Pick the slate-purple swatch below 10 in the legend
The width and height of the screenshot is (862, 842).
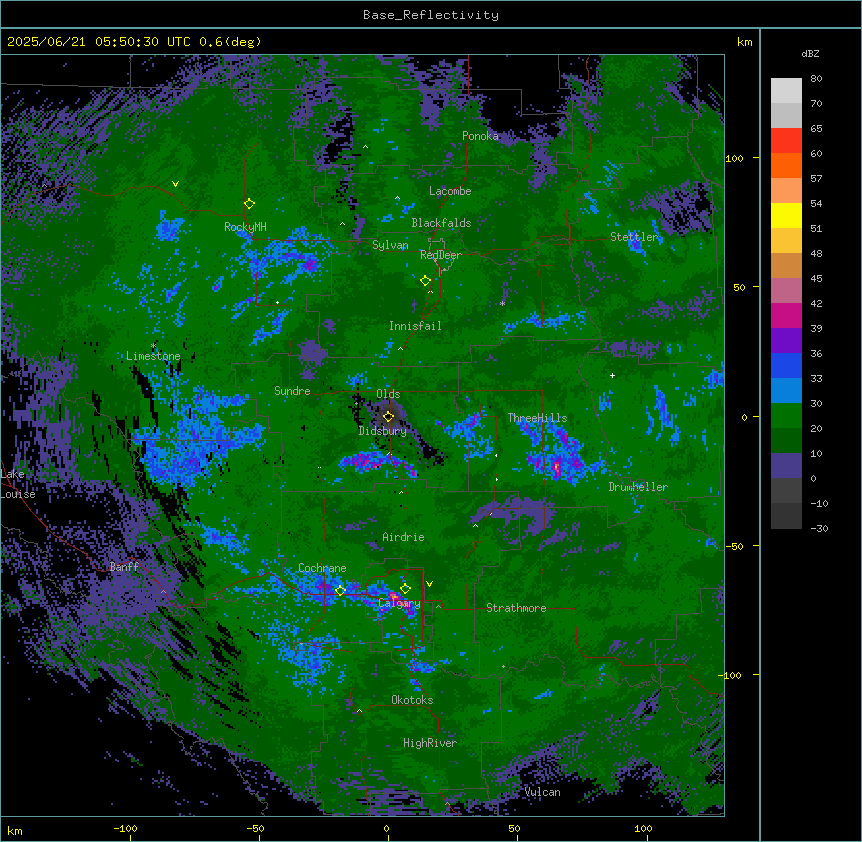786,466
